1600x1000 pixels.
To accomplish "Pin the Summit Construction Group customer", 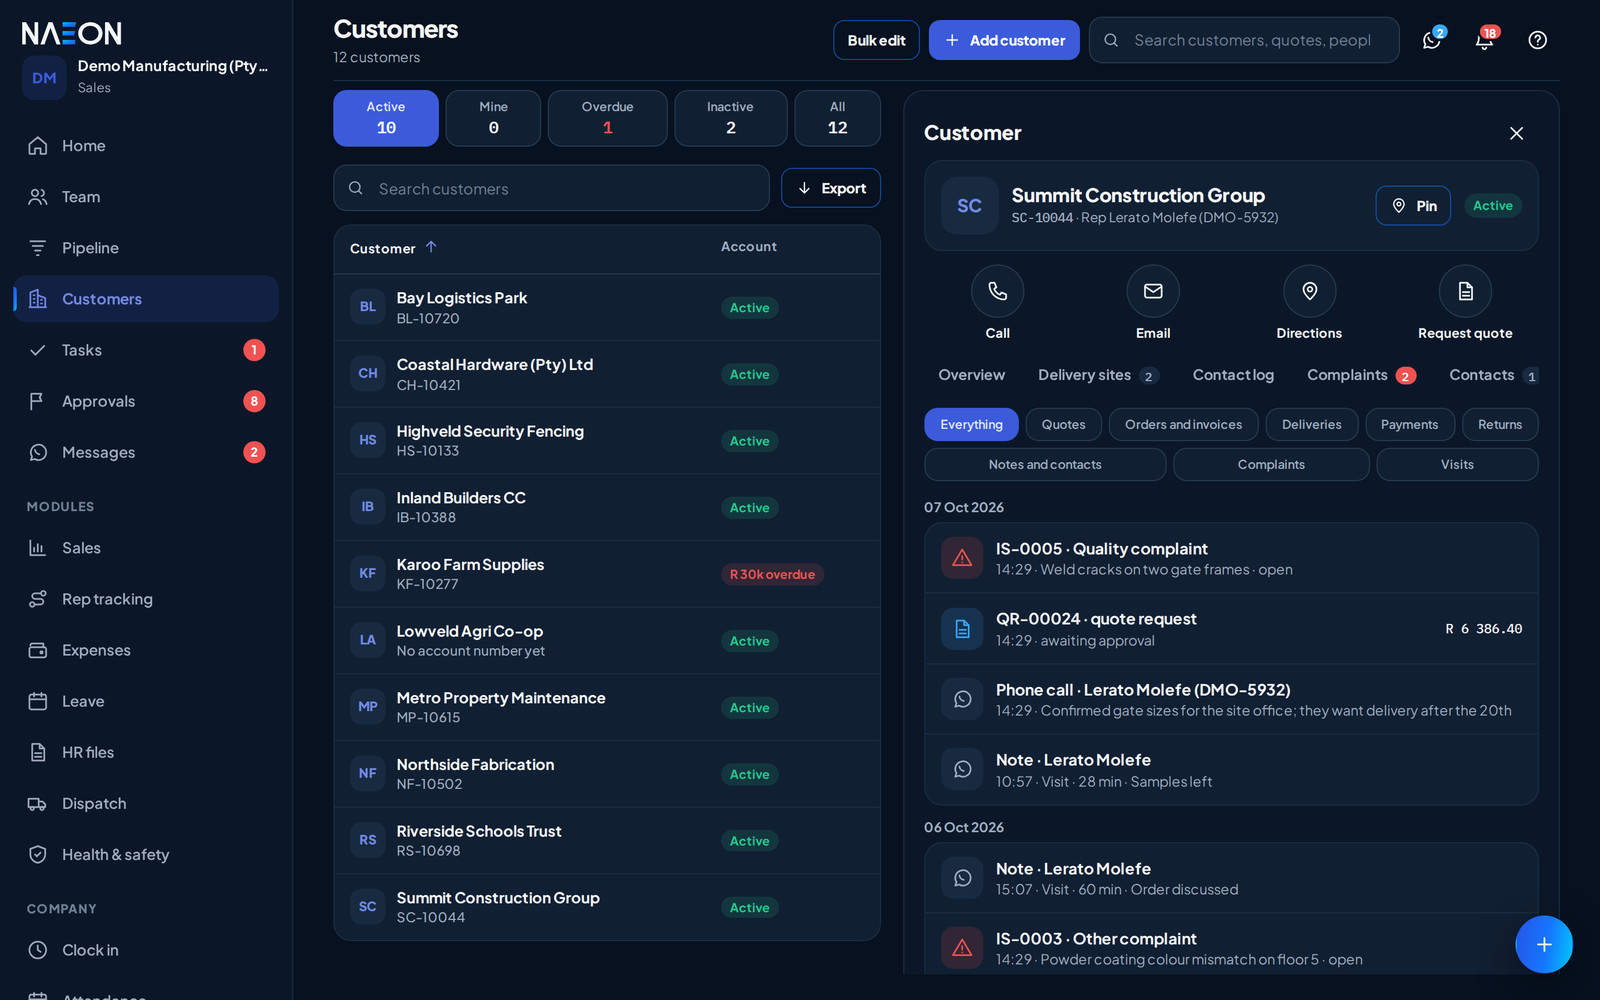I will [1413, 206].
